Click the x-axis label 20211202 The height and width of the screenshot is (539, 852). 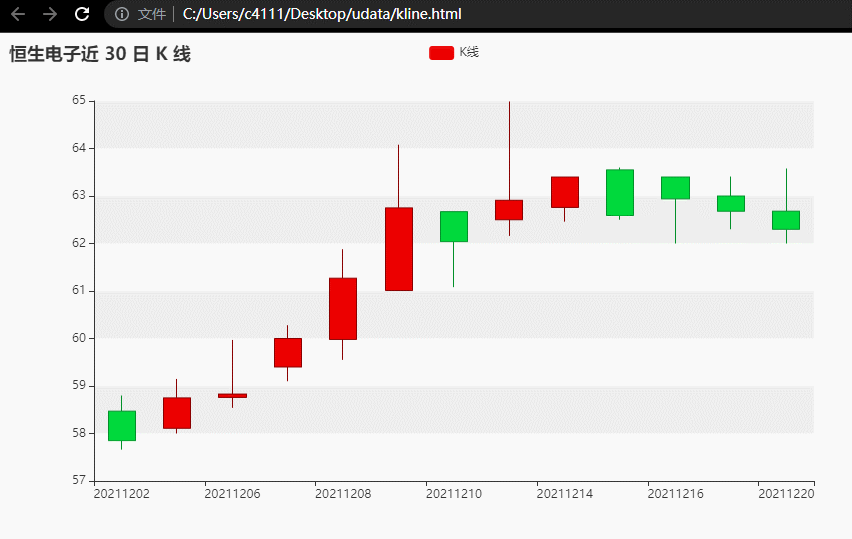click(122, 494)
